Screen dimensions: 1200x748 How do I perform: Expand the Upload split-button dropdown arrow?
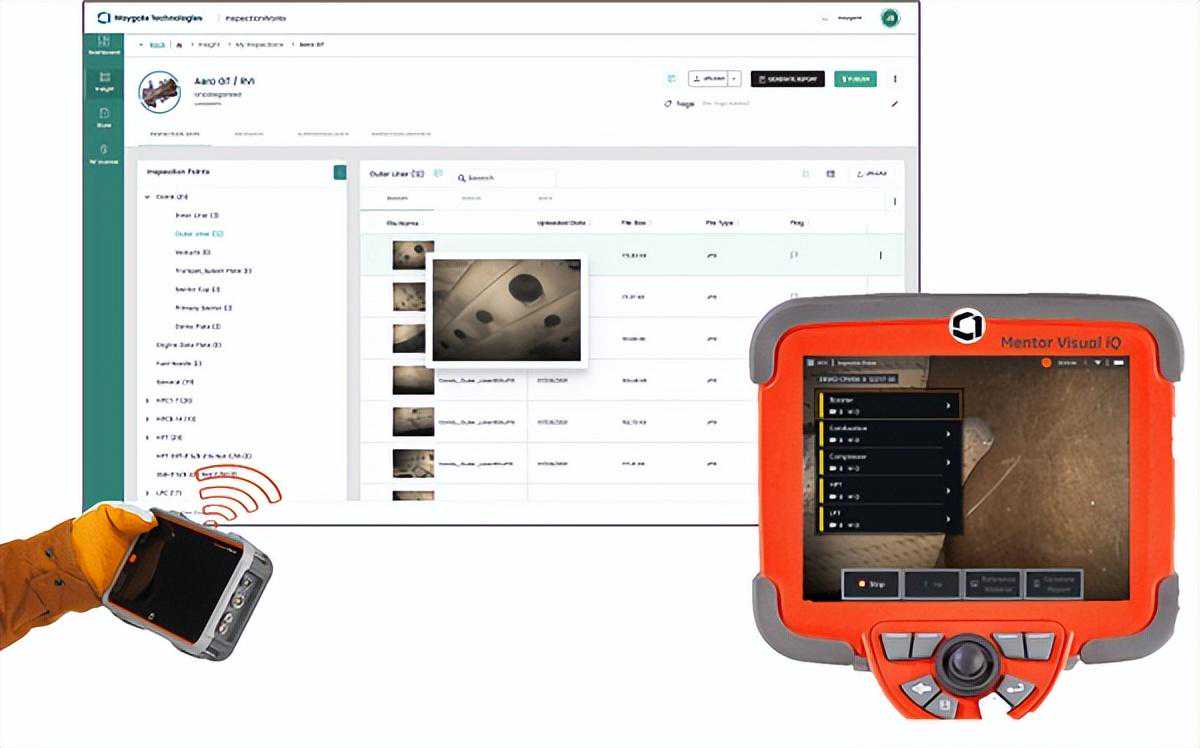(735, 79)
